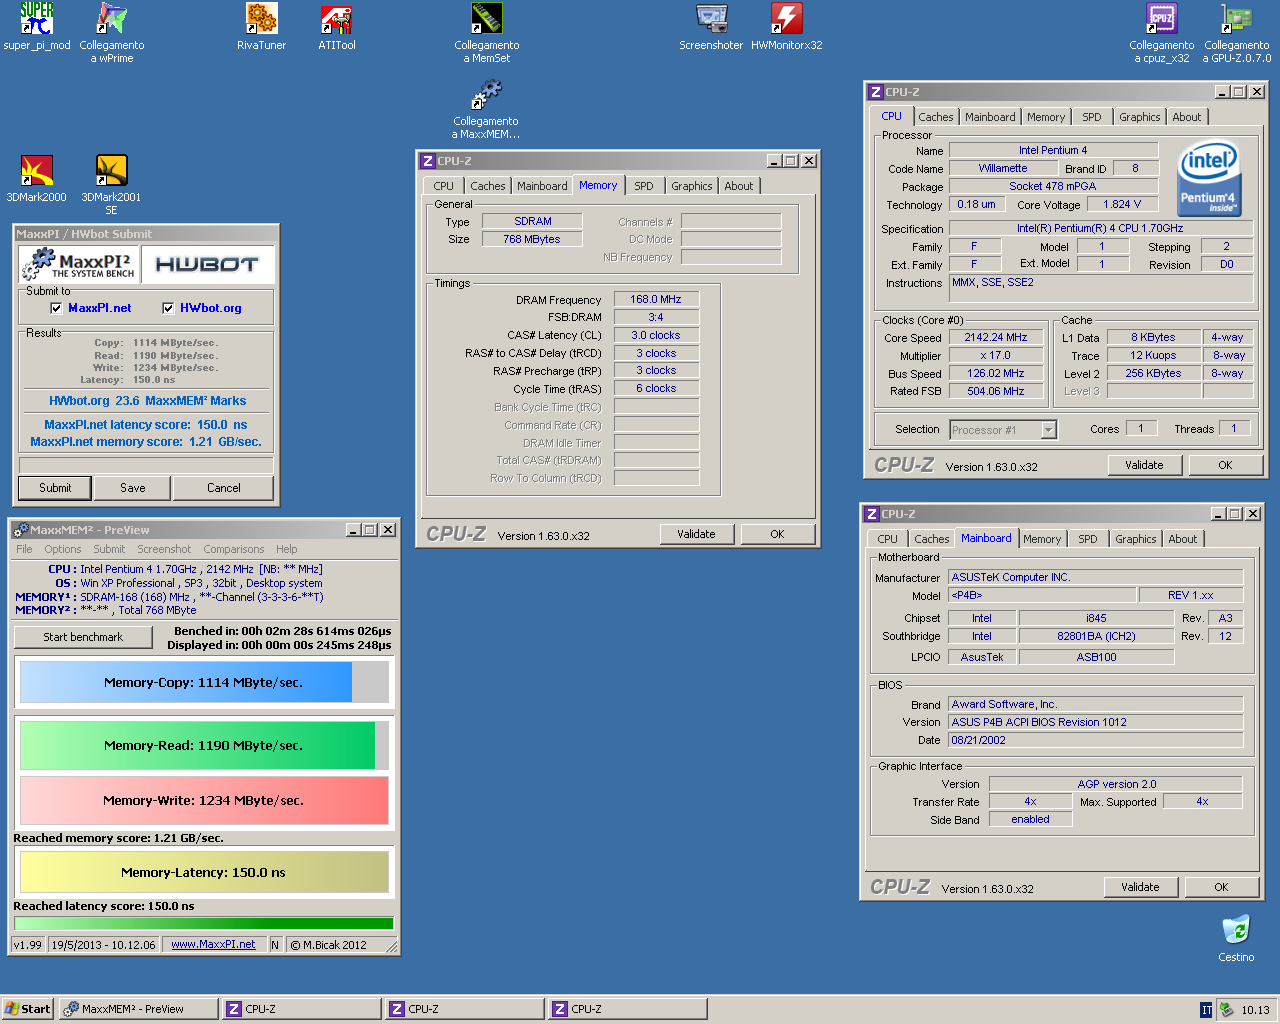Open the www.MaxxPI.net link

click(x=213, y=944)
